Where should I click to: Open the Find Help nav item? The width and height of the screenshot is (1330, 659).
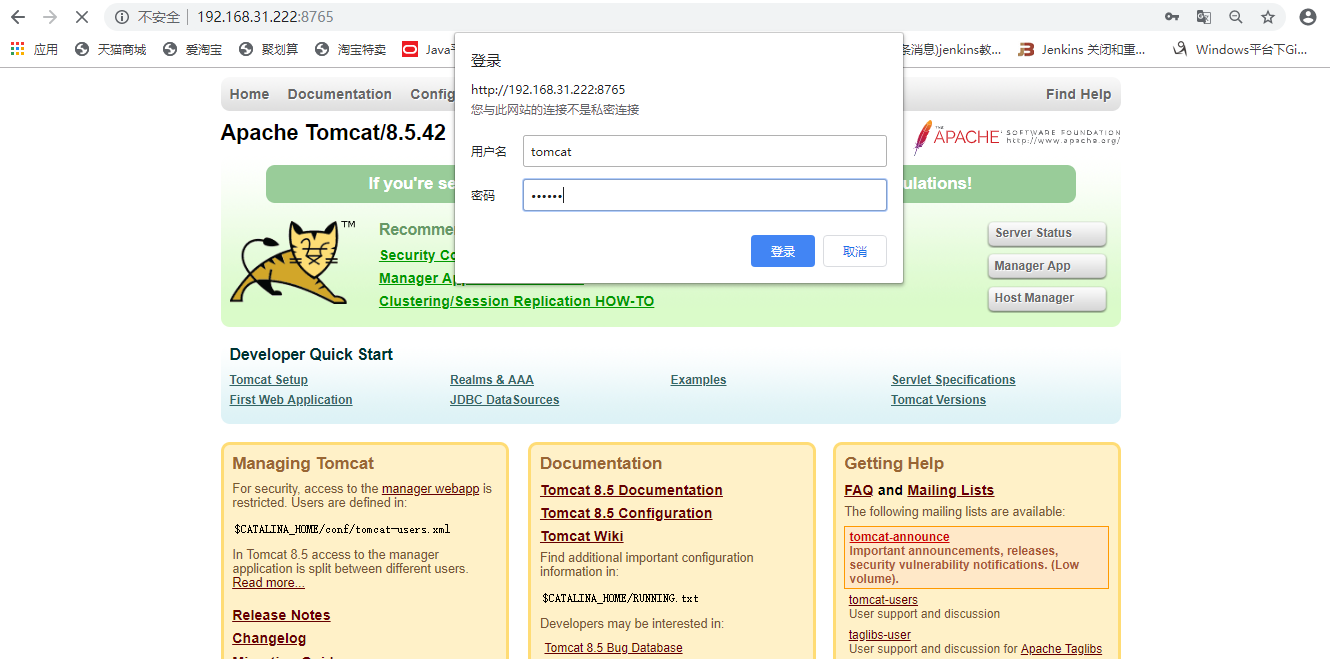[1078, 94]
